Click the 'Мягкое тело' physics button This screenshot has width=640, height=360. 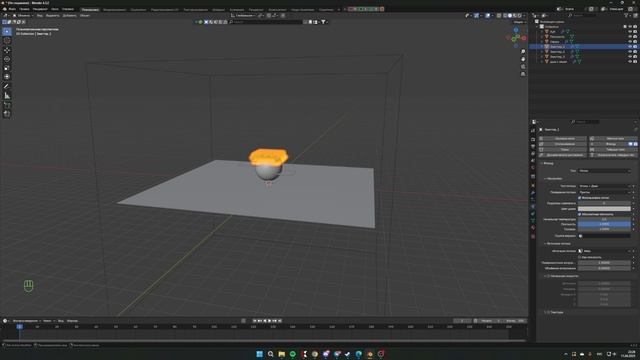(x=613, y=139)
